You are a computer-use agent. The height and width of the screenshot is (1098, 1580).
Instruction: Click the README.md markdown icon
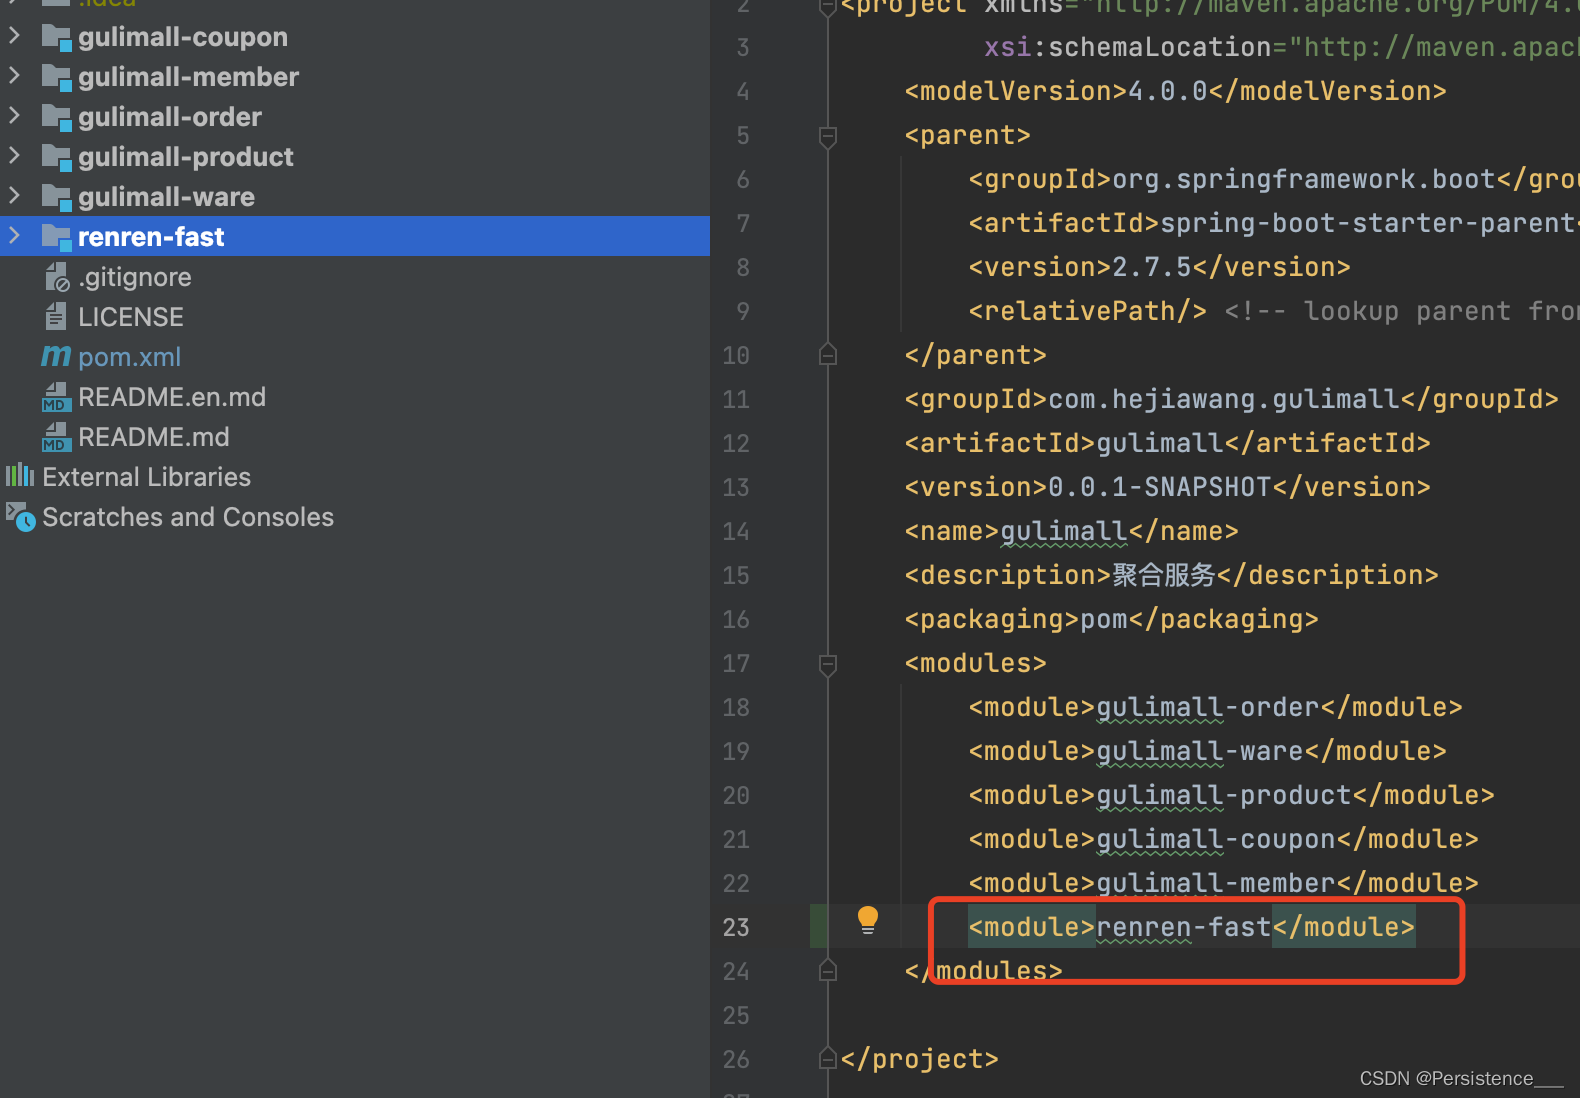56,437
